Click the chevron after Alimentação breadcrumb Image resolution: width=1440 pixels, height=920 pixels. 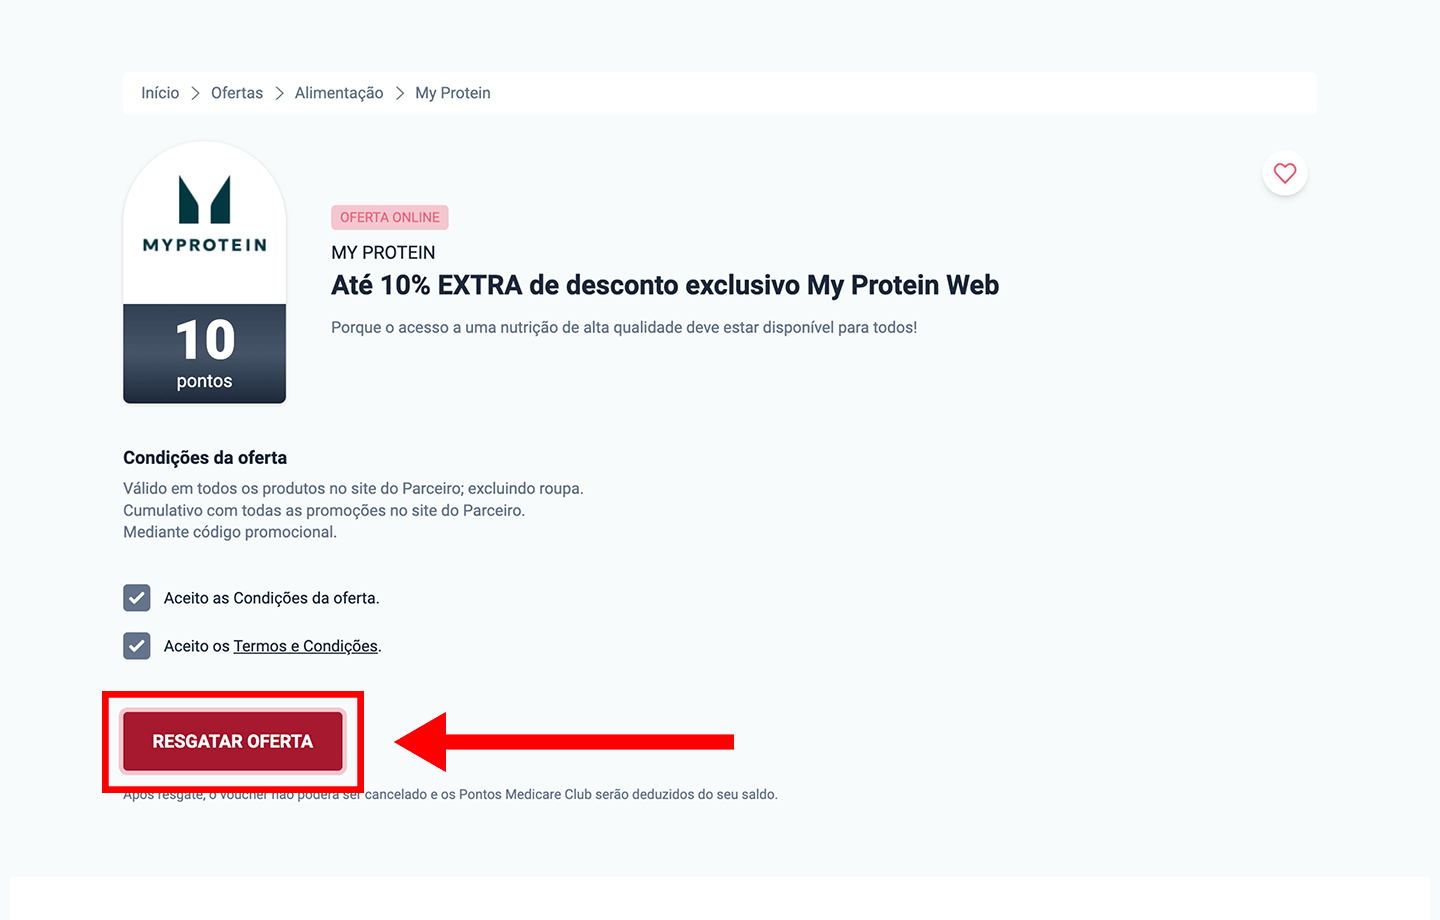pyautogui.click(x=399, y=93)
